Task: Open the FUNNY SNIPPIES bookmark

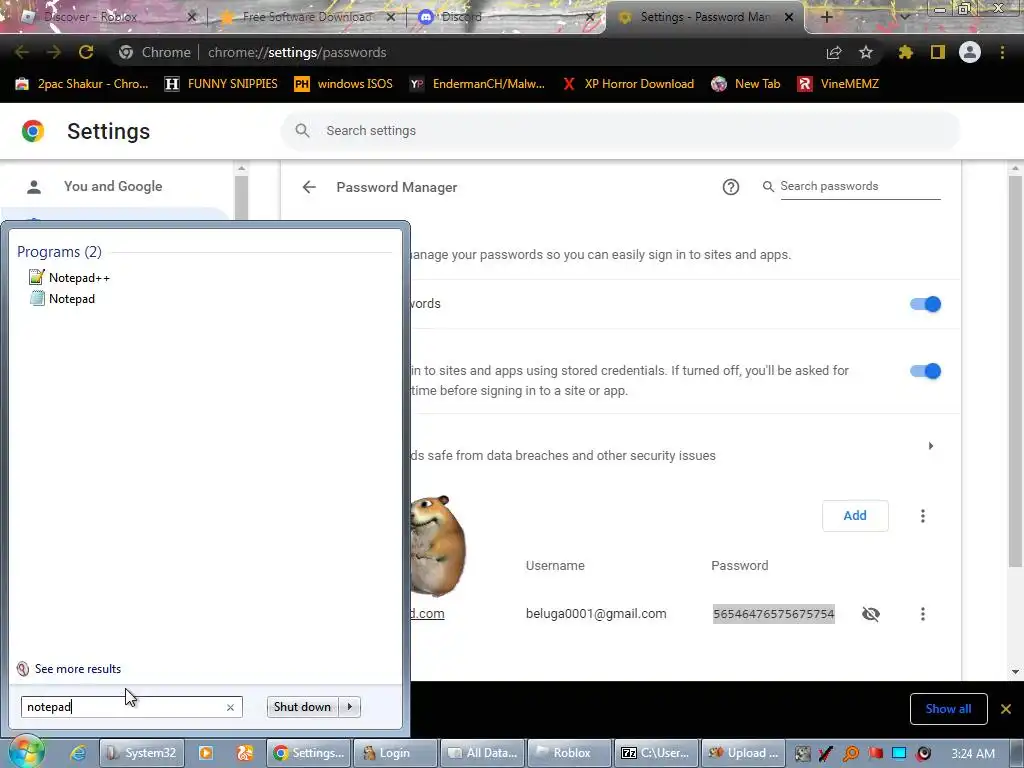Action: click(x=221, y=84)
